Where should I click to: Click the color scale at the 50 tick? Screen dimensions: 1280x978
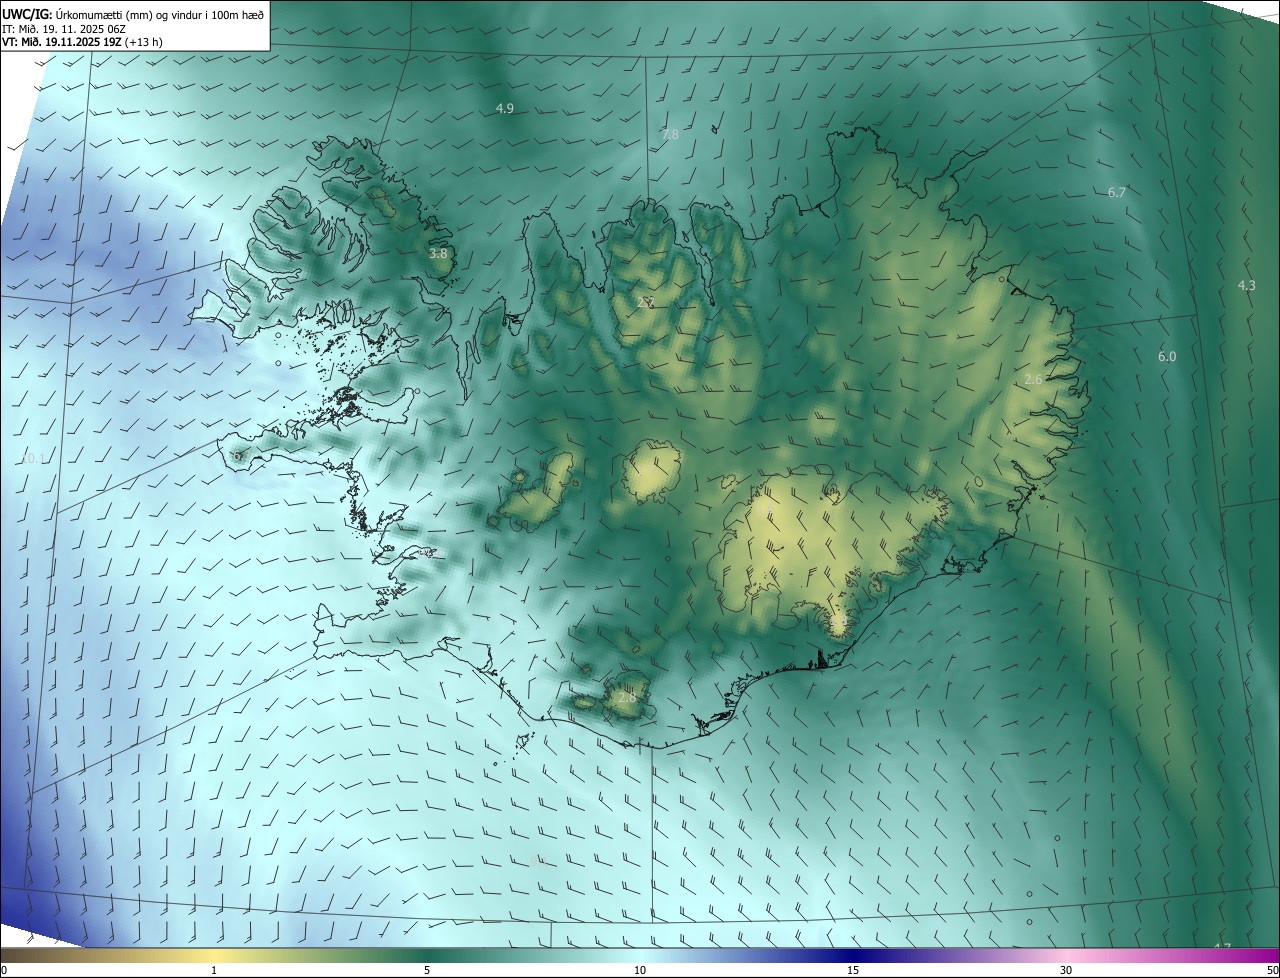pos(1272,970)
